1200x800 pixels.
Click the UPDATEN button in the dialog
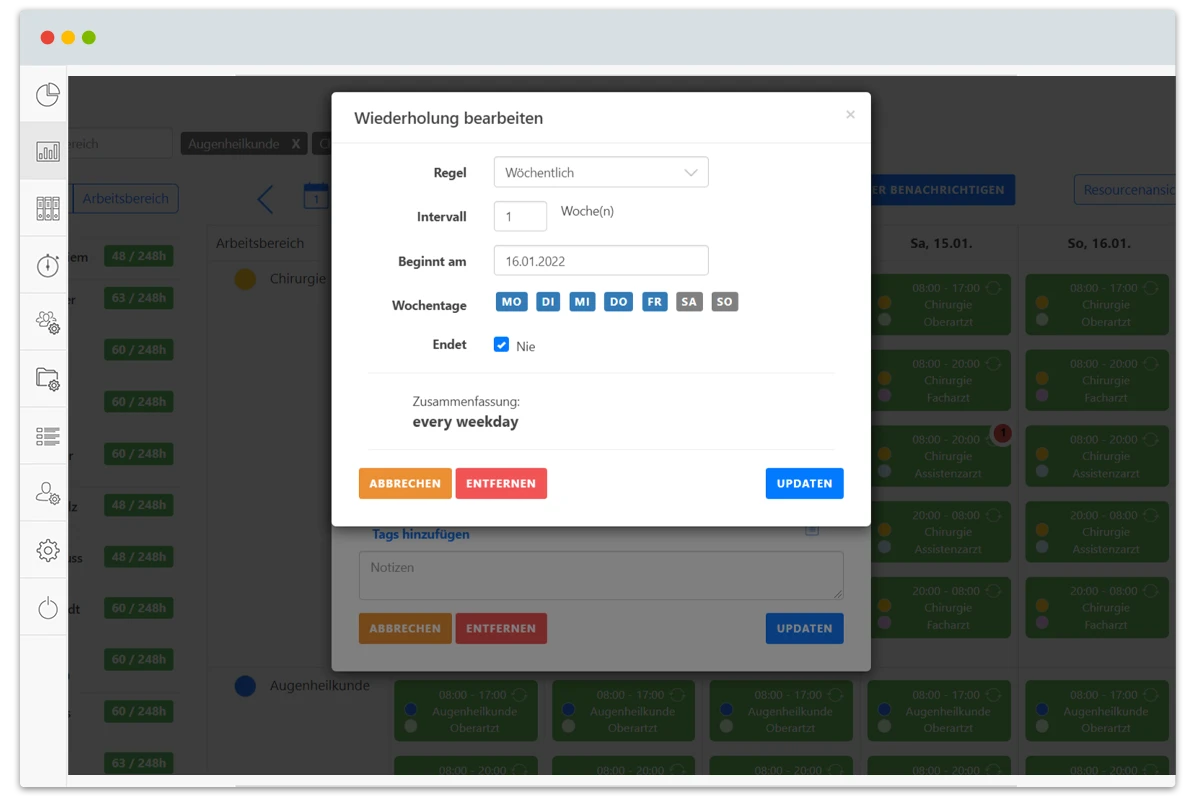tap(804, 483)
